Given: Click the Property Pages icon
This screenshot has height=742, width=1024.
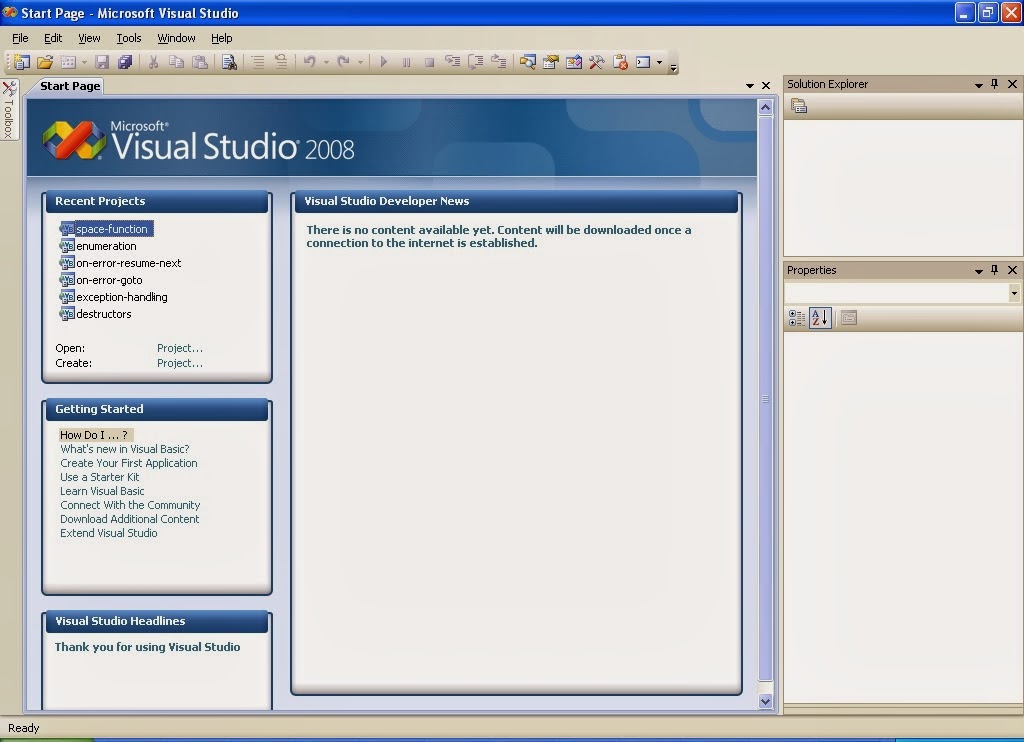Looking at the screenshot, I should tap(848, 318).
